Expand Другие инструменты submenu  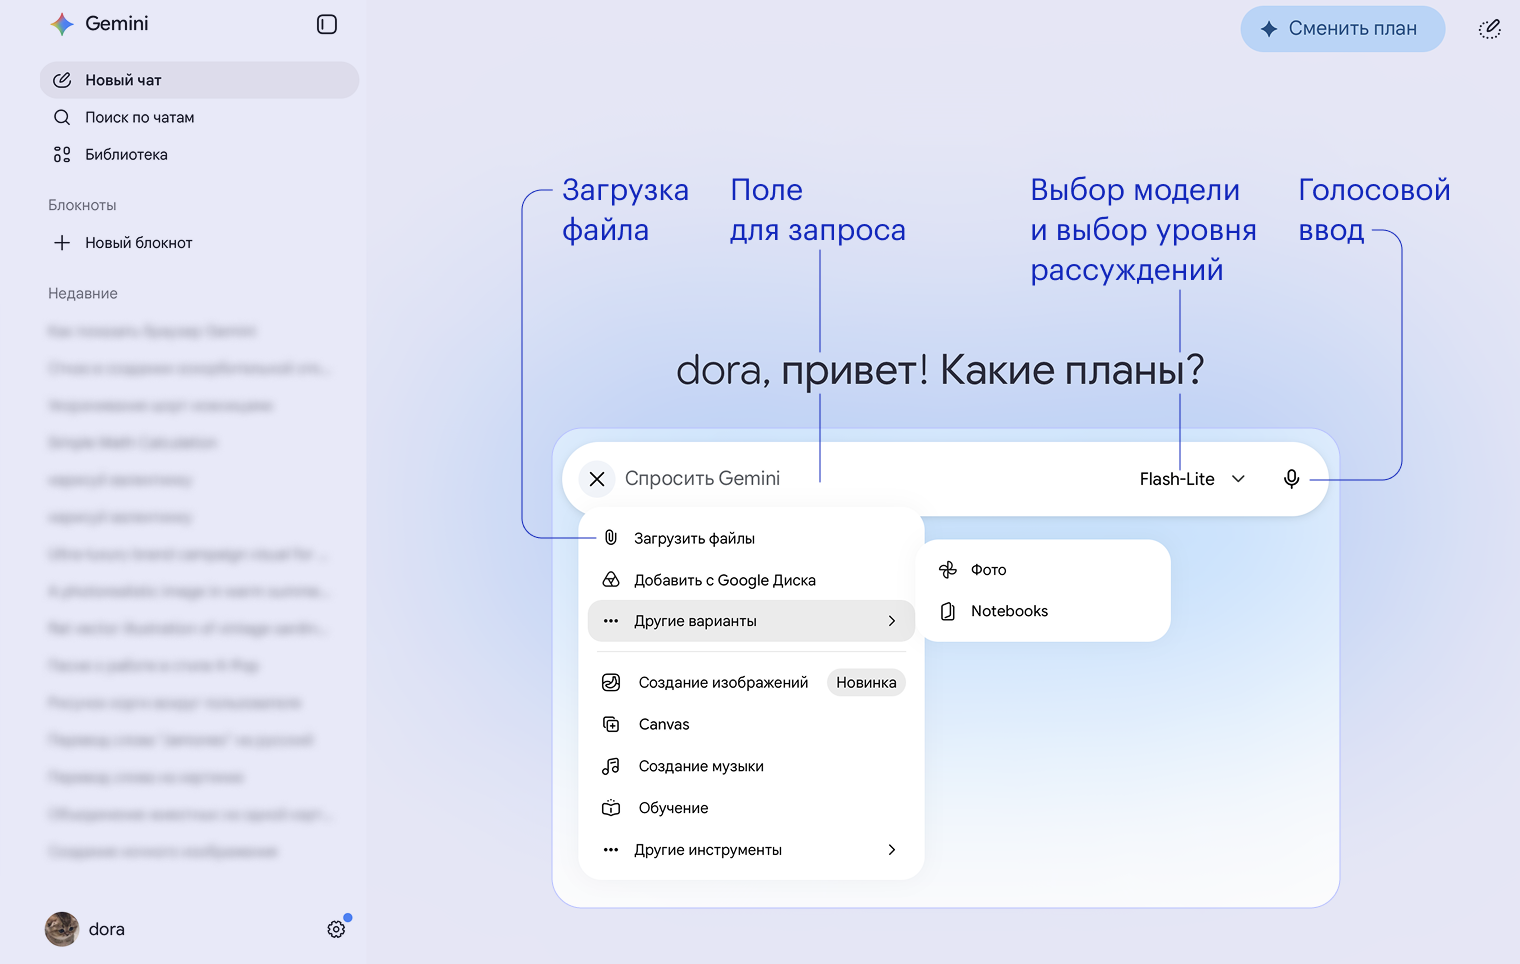tap(751, 850)
